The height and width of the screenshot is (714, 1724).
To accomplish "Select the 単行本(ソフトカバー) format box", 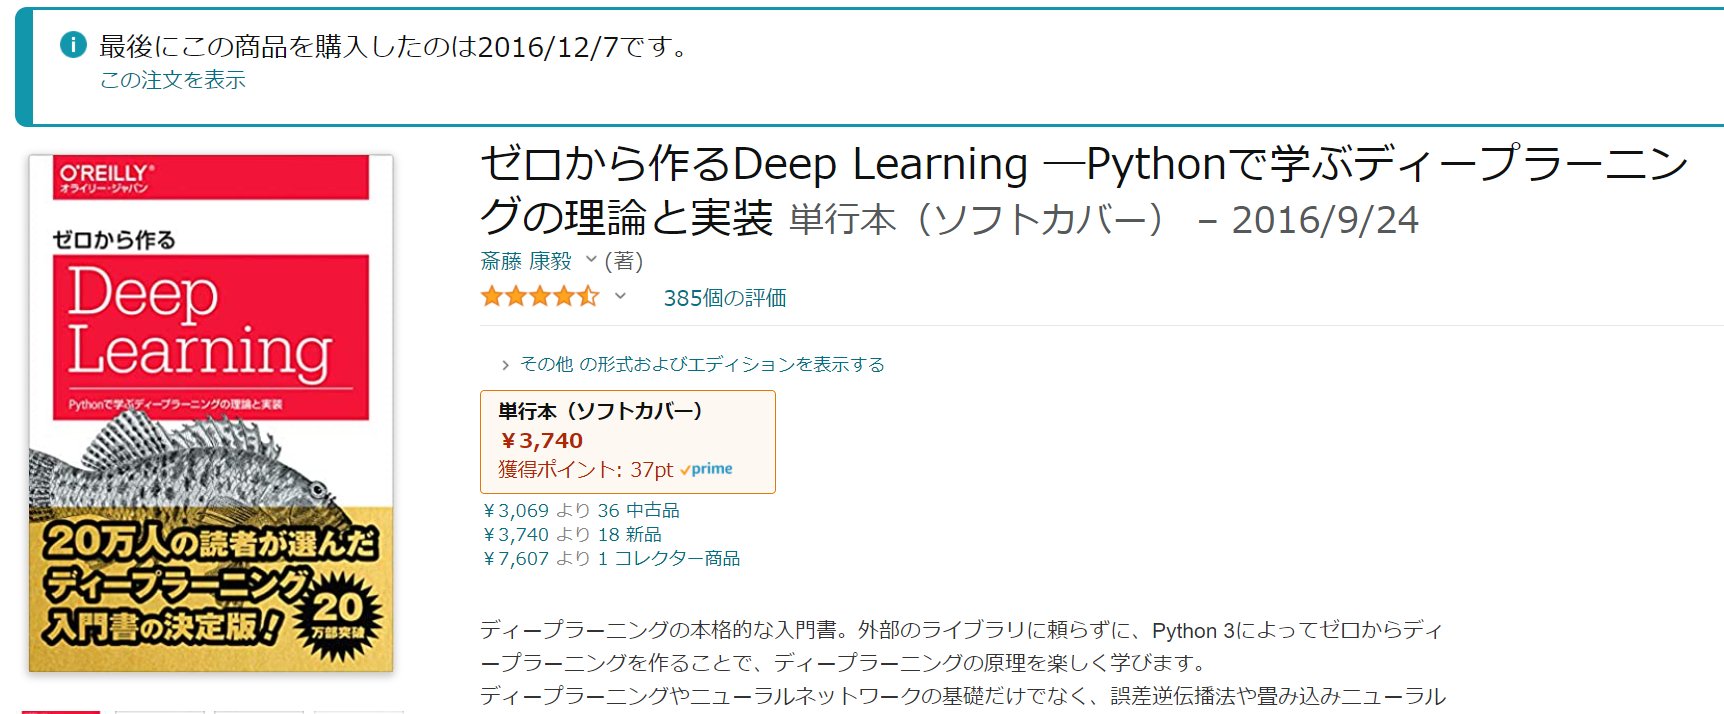I will 628,442.
